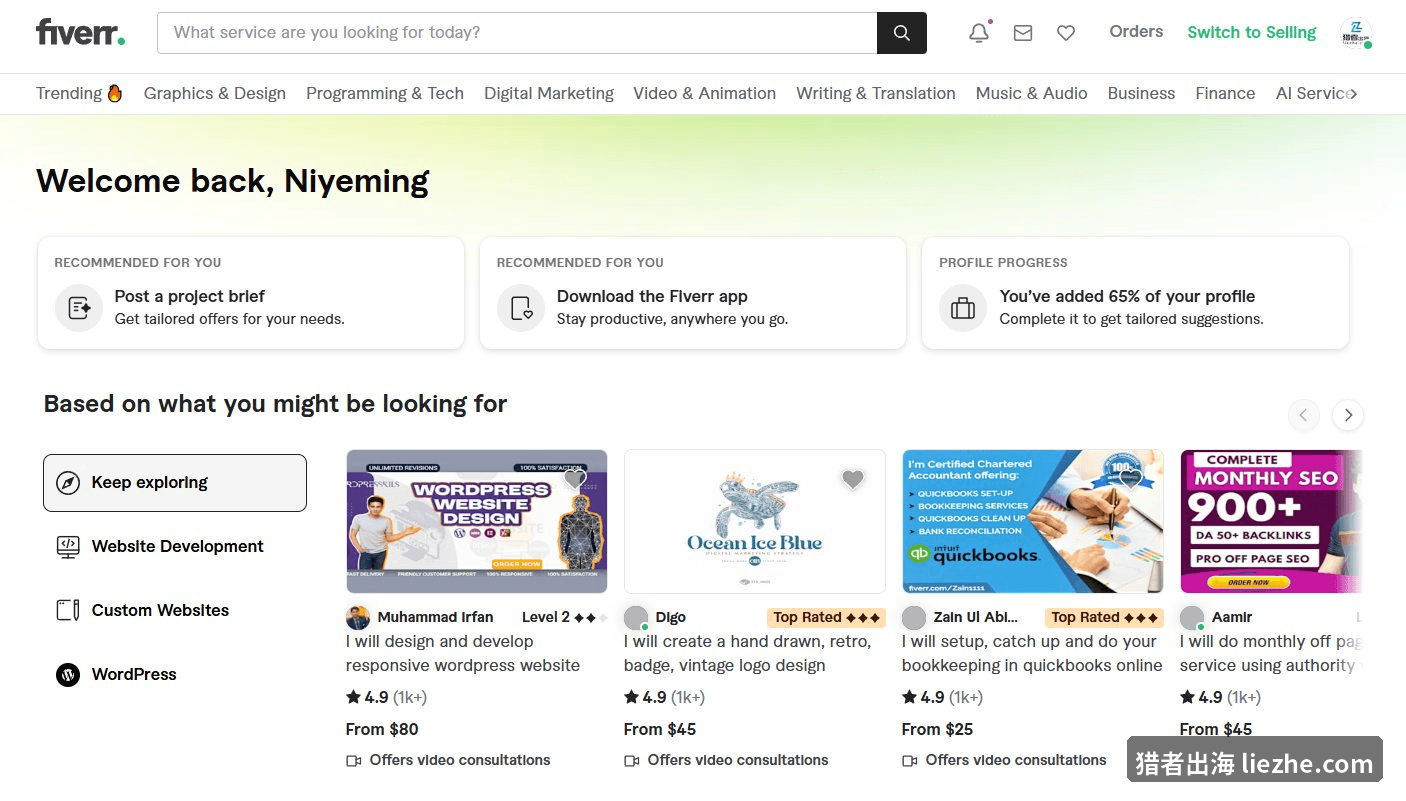
Task: Open the Graphics & Design category
Action: click(215, 93)
